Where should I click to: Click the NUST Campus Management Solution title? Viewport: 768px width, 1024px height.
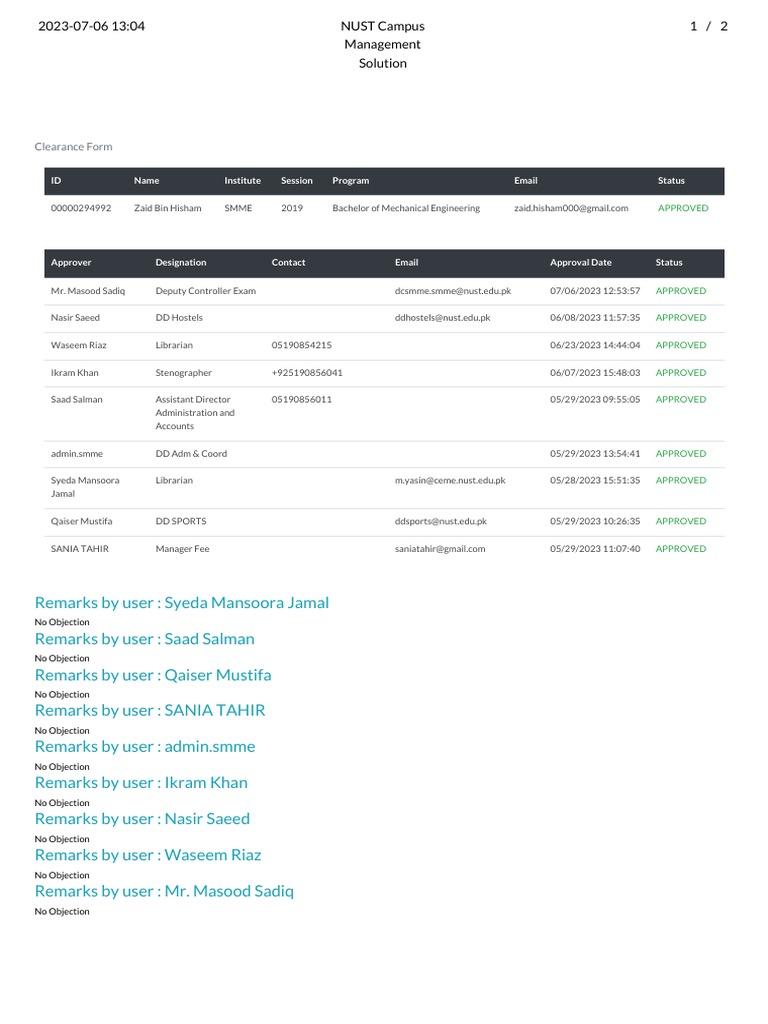coord(383,45)
